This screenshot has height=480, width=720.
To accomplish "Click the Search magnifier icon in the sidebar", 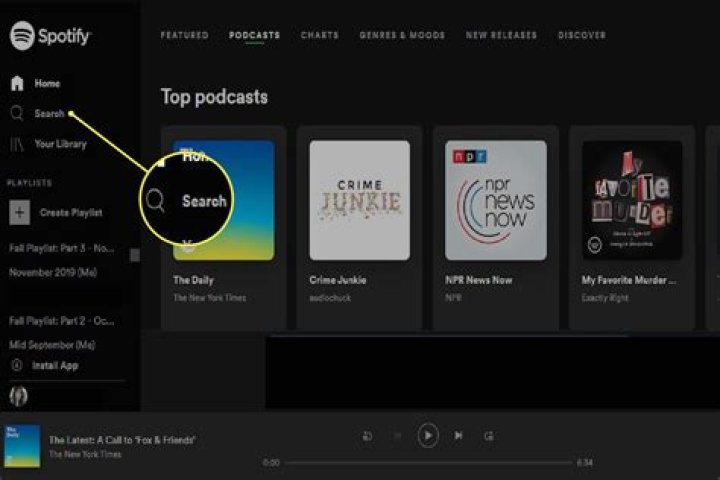I will (x=17, y=114).
